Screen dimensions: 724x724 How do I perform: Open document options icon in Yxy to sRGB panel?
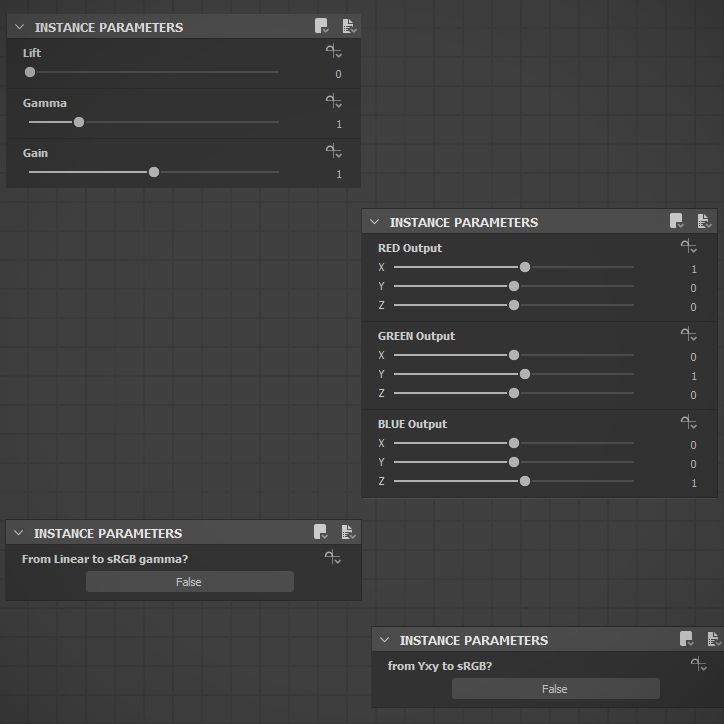(x=714, y=639)
